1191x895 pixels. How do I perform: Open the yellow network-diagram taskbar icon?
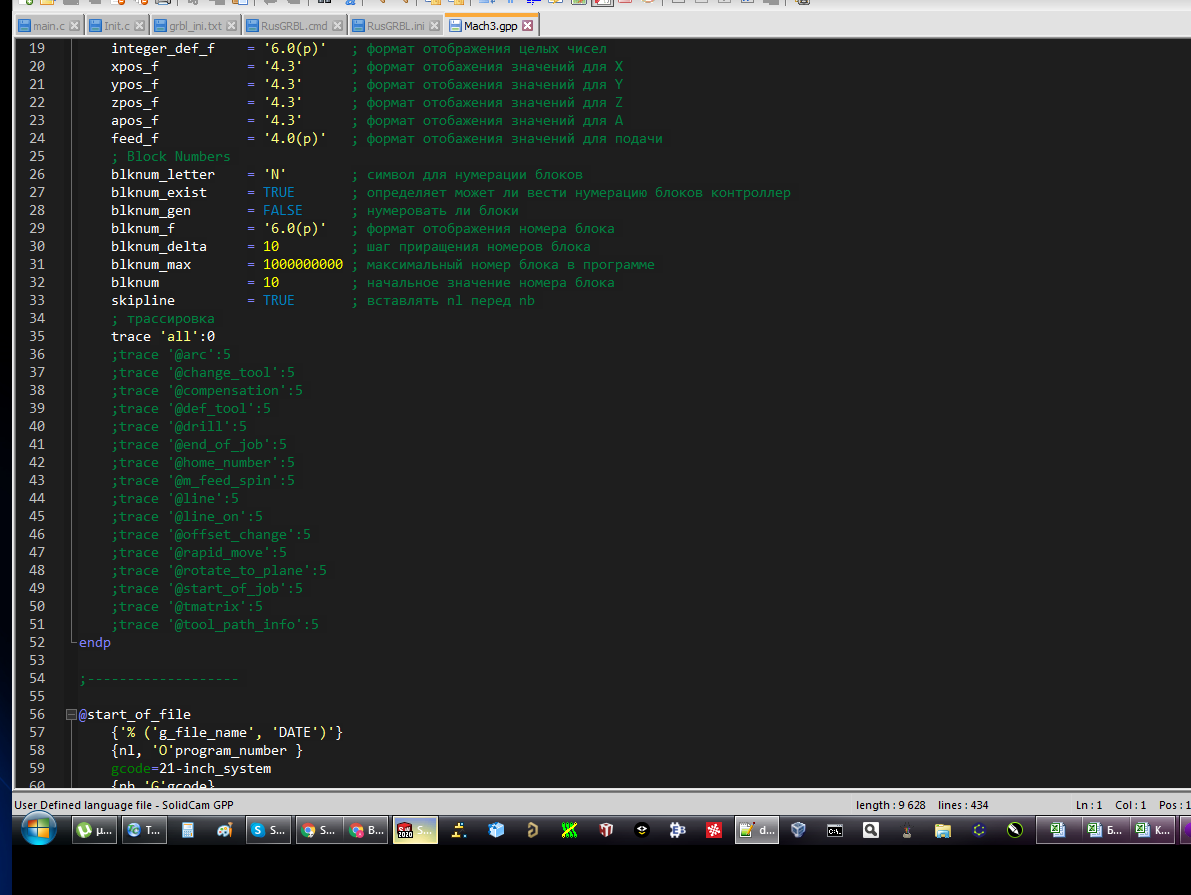459,830
